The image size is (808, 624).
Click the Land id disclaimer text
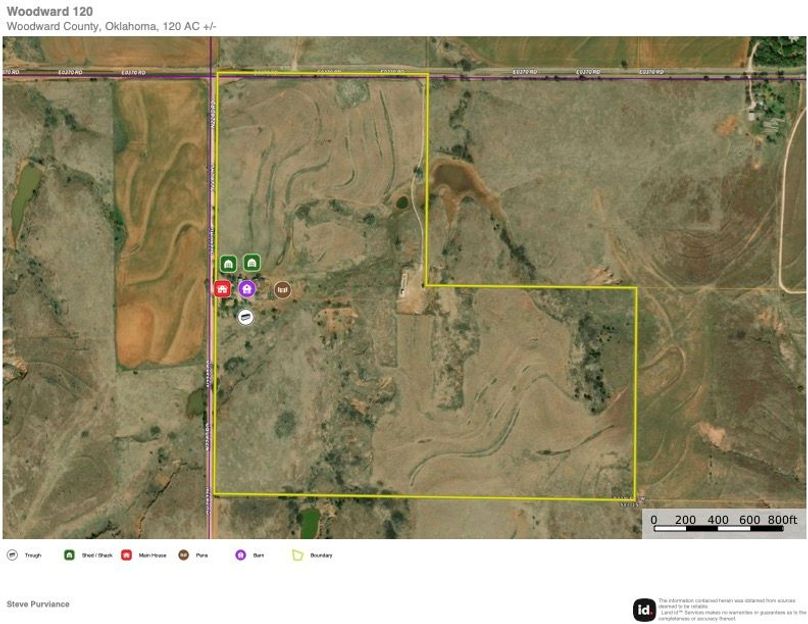pos(731,608)
